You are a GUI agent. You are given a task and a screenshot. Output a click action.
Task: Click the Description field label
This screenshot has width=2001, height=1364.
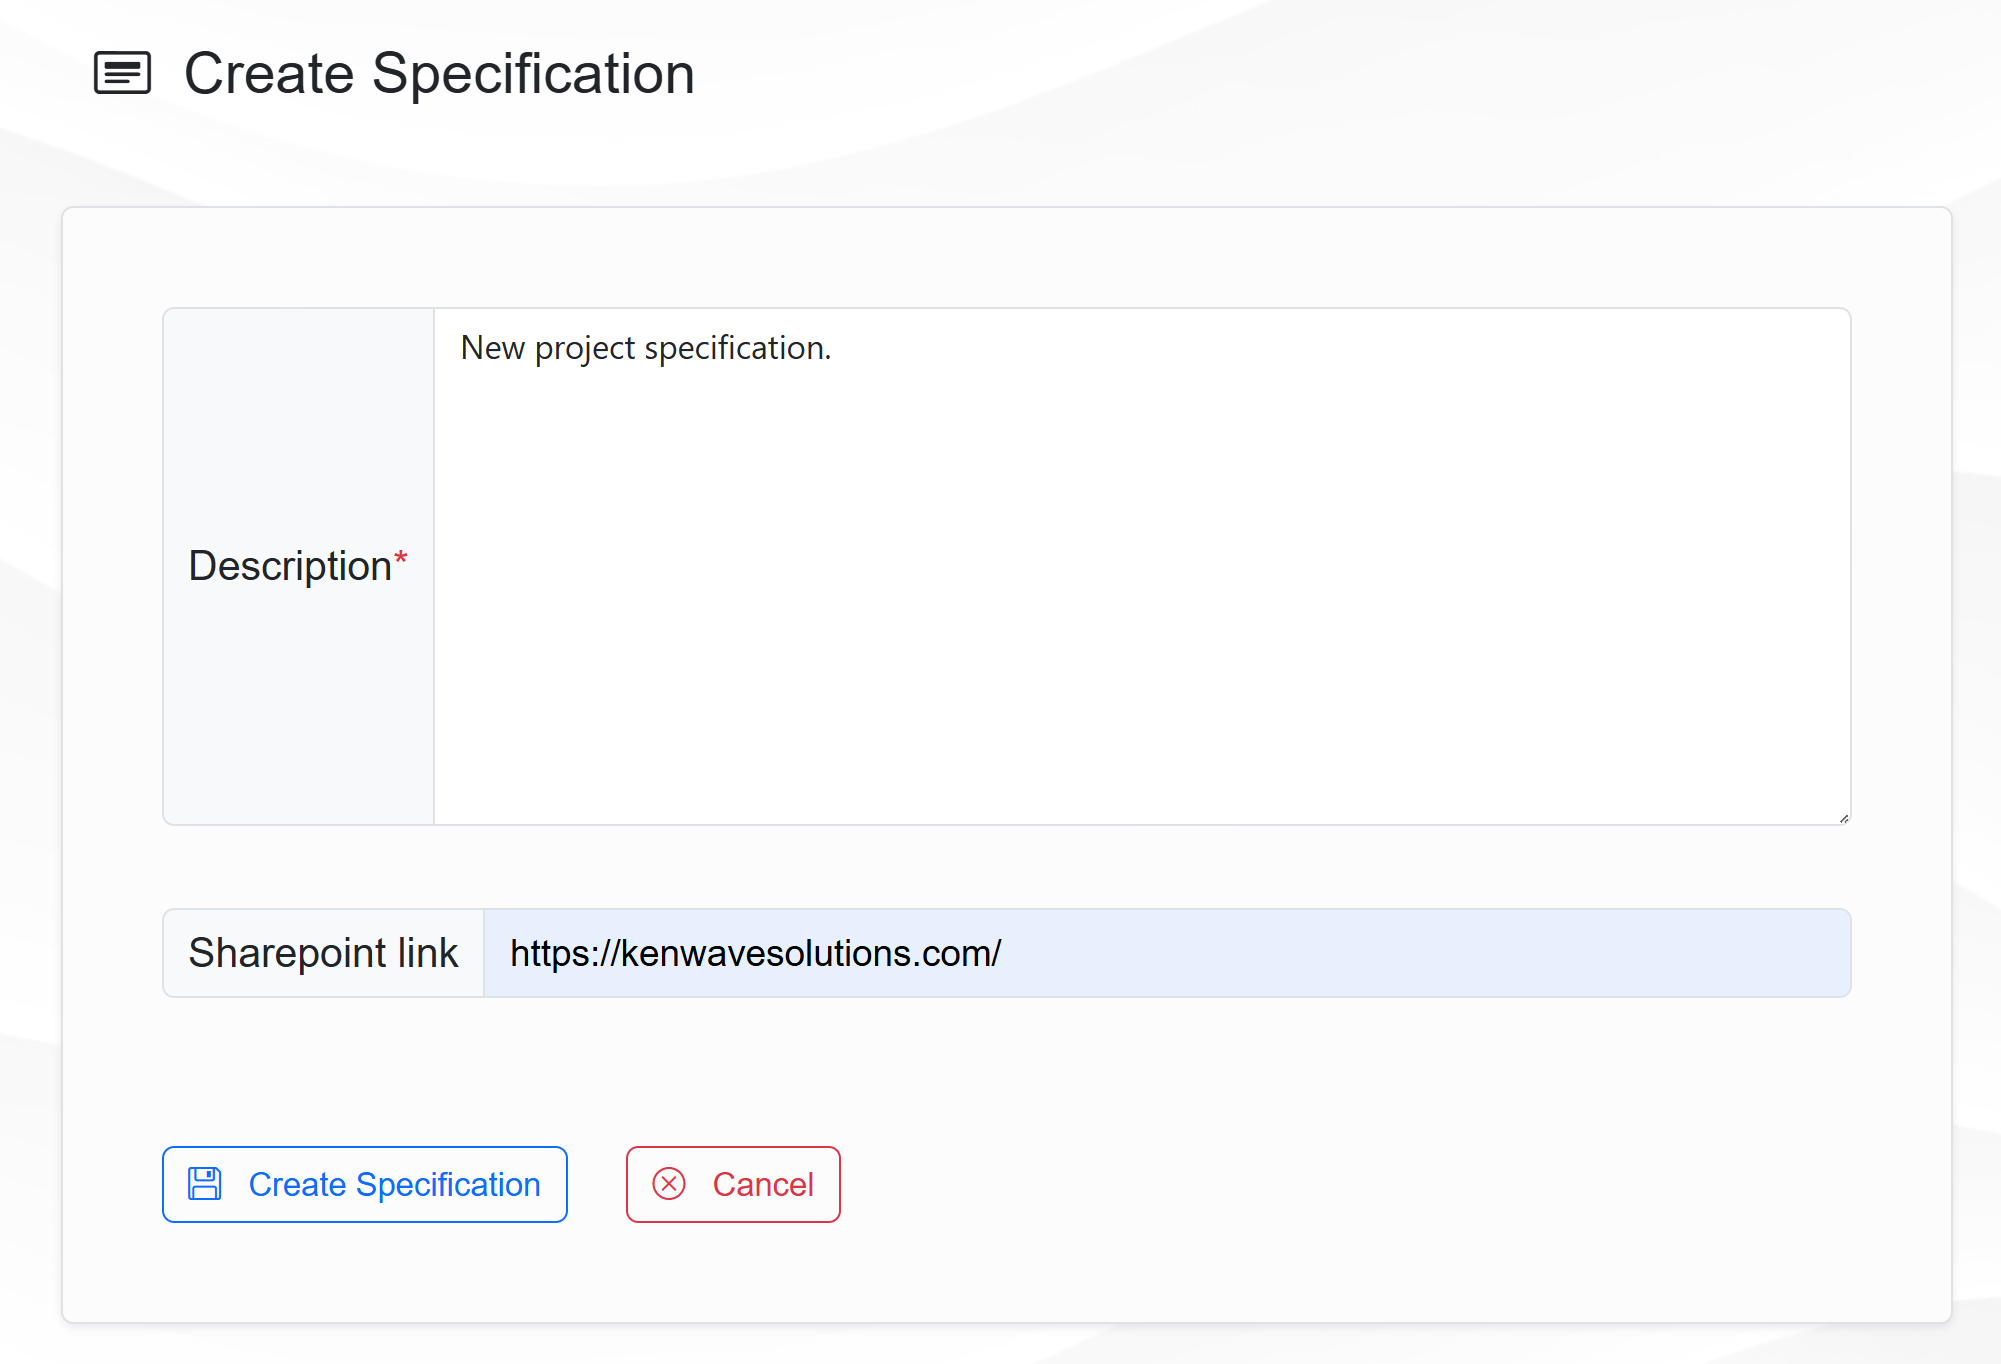pyautogui.click(x=290, y=566)
